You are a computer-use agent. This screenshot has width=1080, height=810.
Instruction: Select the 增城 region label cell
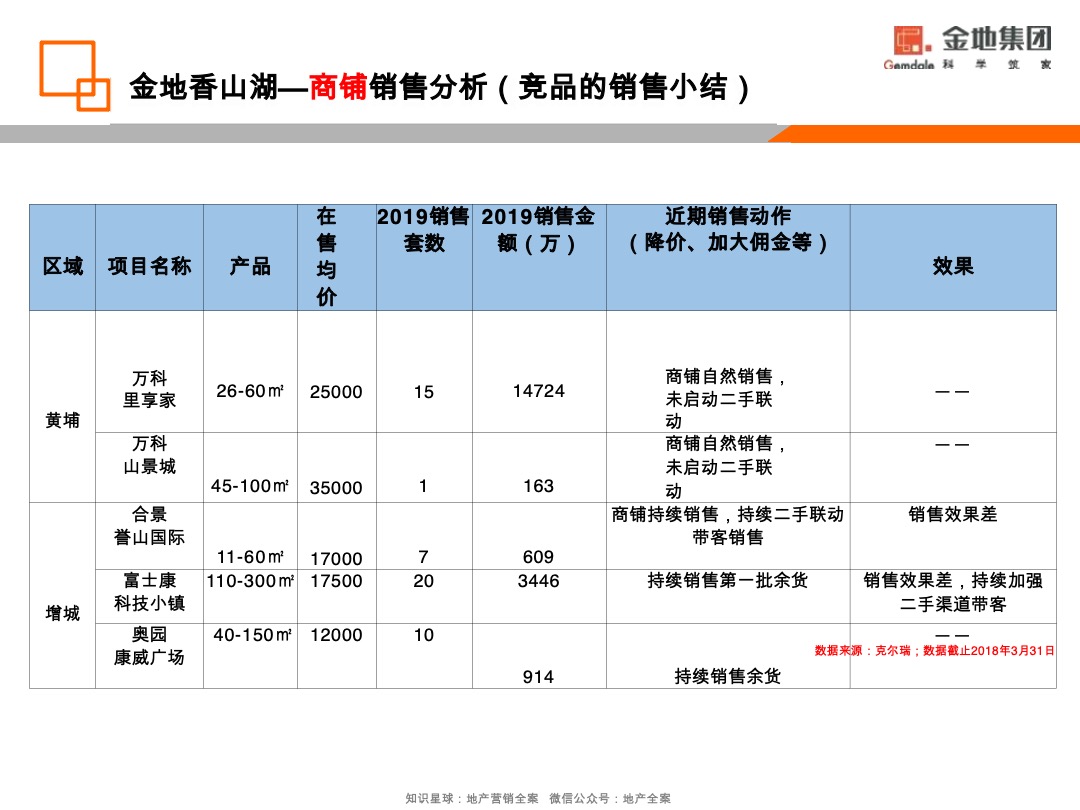tap(63, 615)
